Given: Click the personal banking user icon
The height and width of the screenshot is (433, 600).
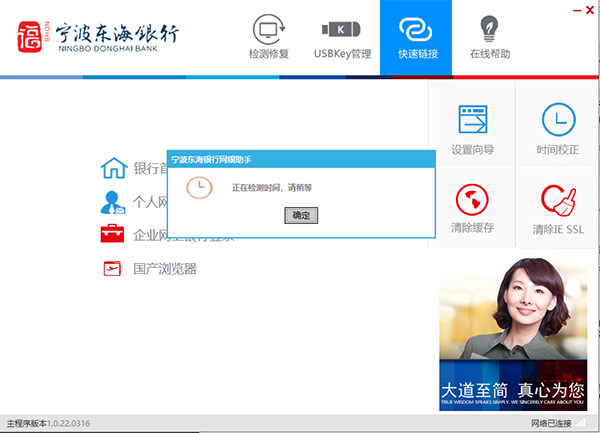Looking at the screenshot, I should (x=113, y=202).
